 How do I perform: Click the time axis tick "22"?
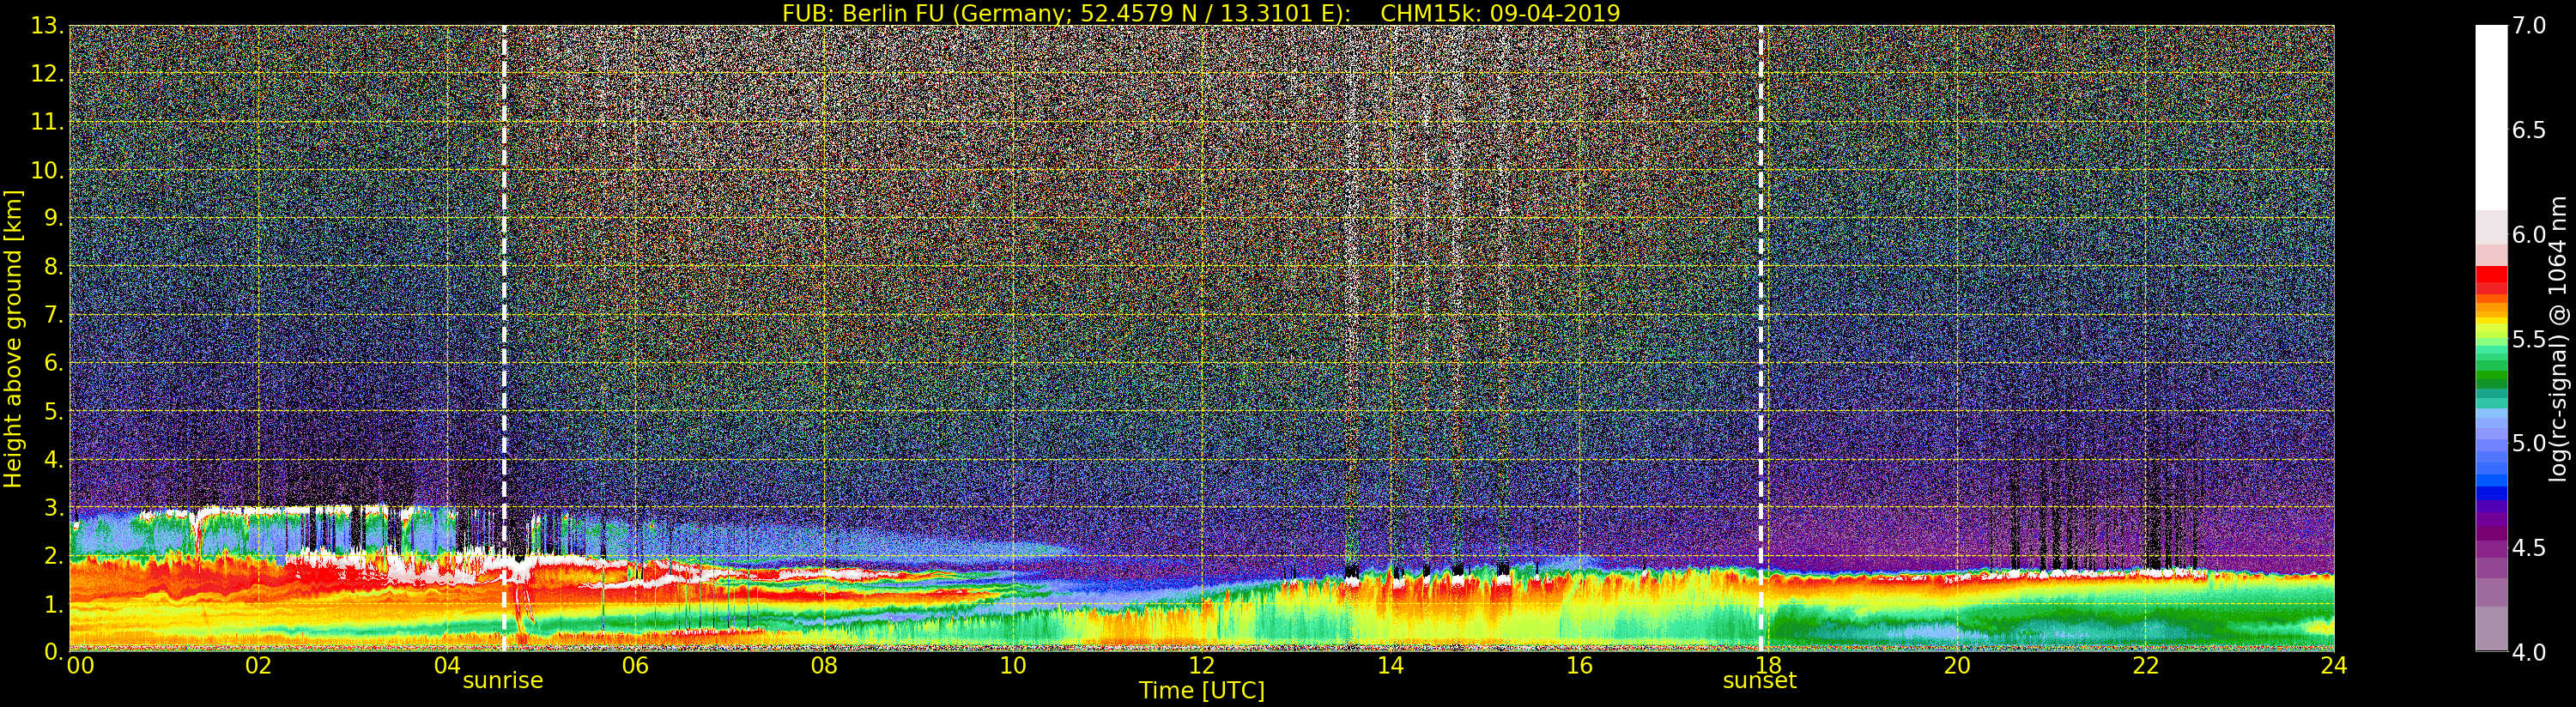[x=2145, y=666]
